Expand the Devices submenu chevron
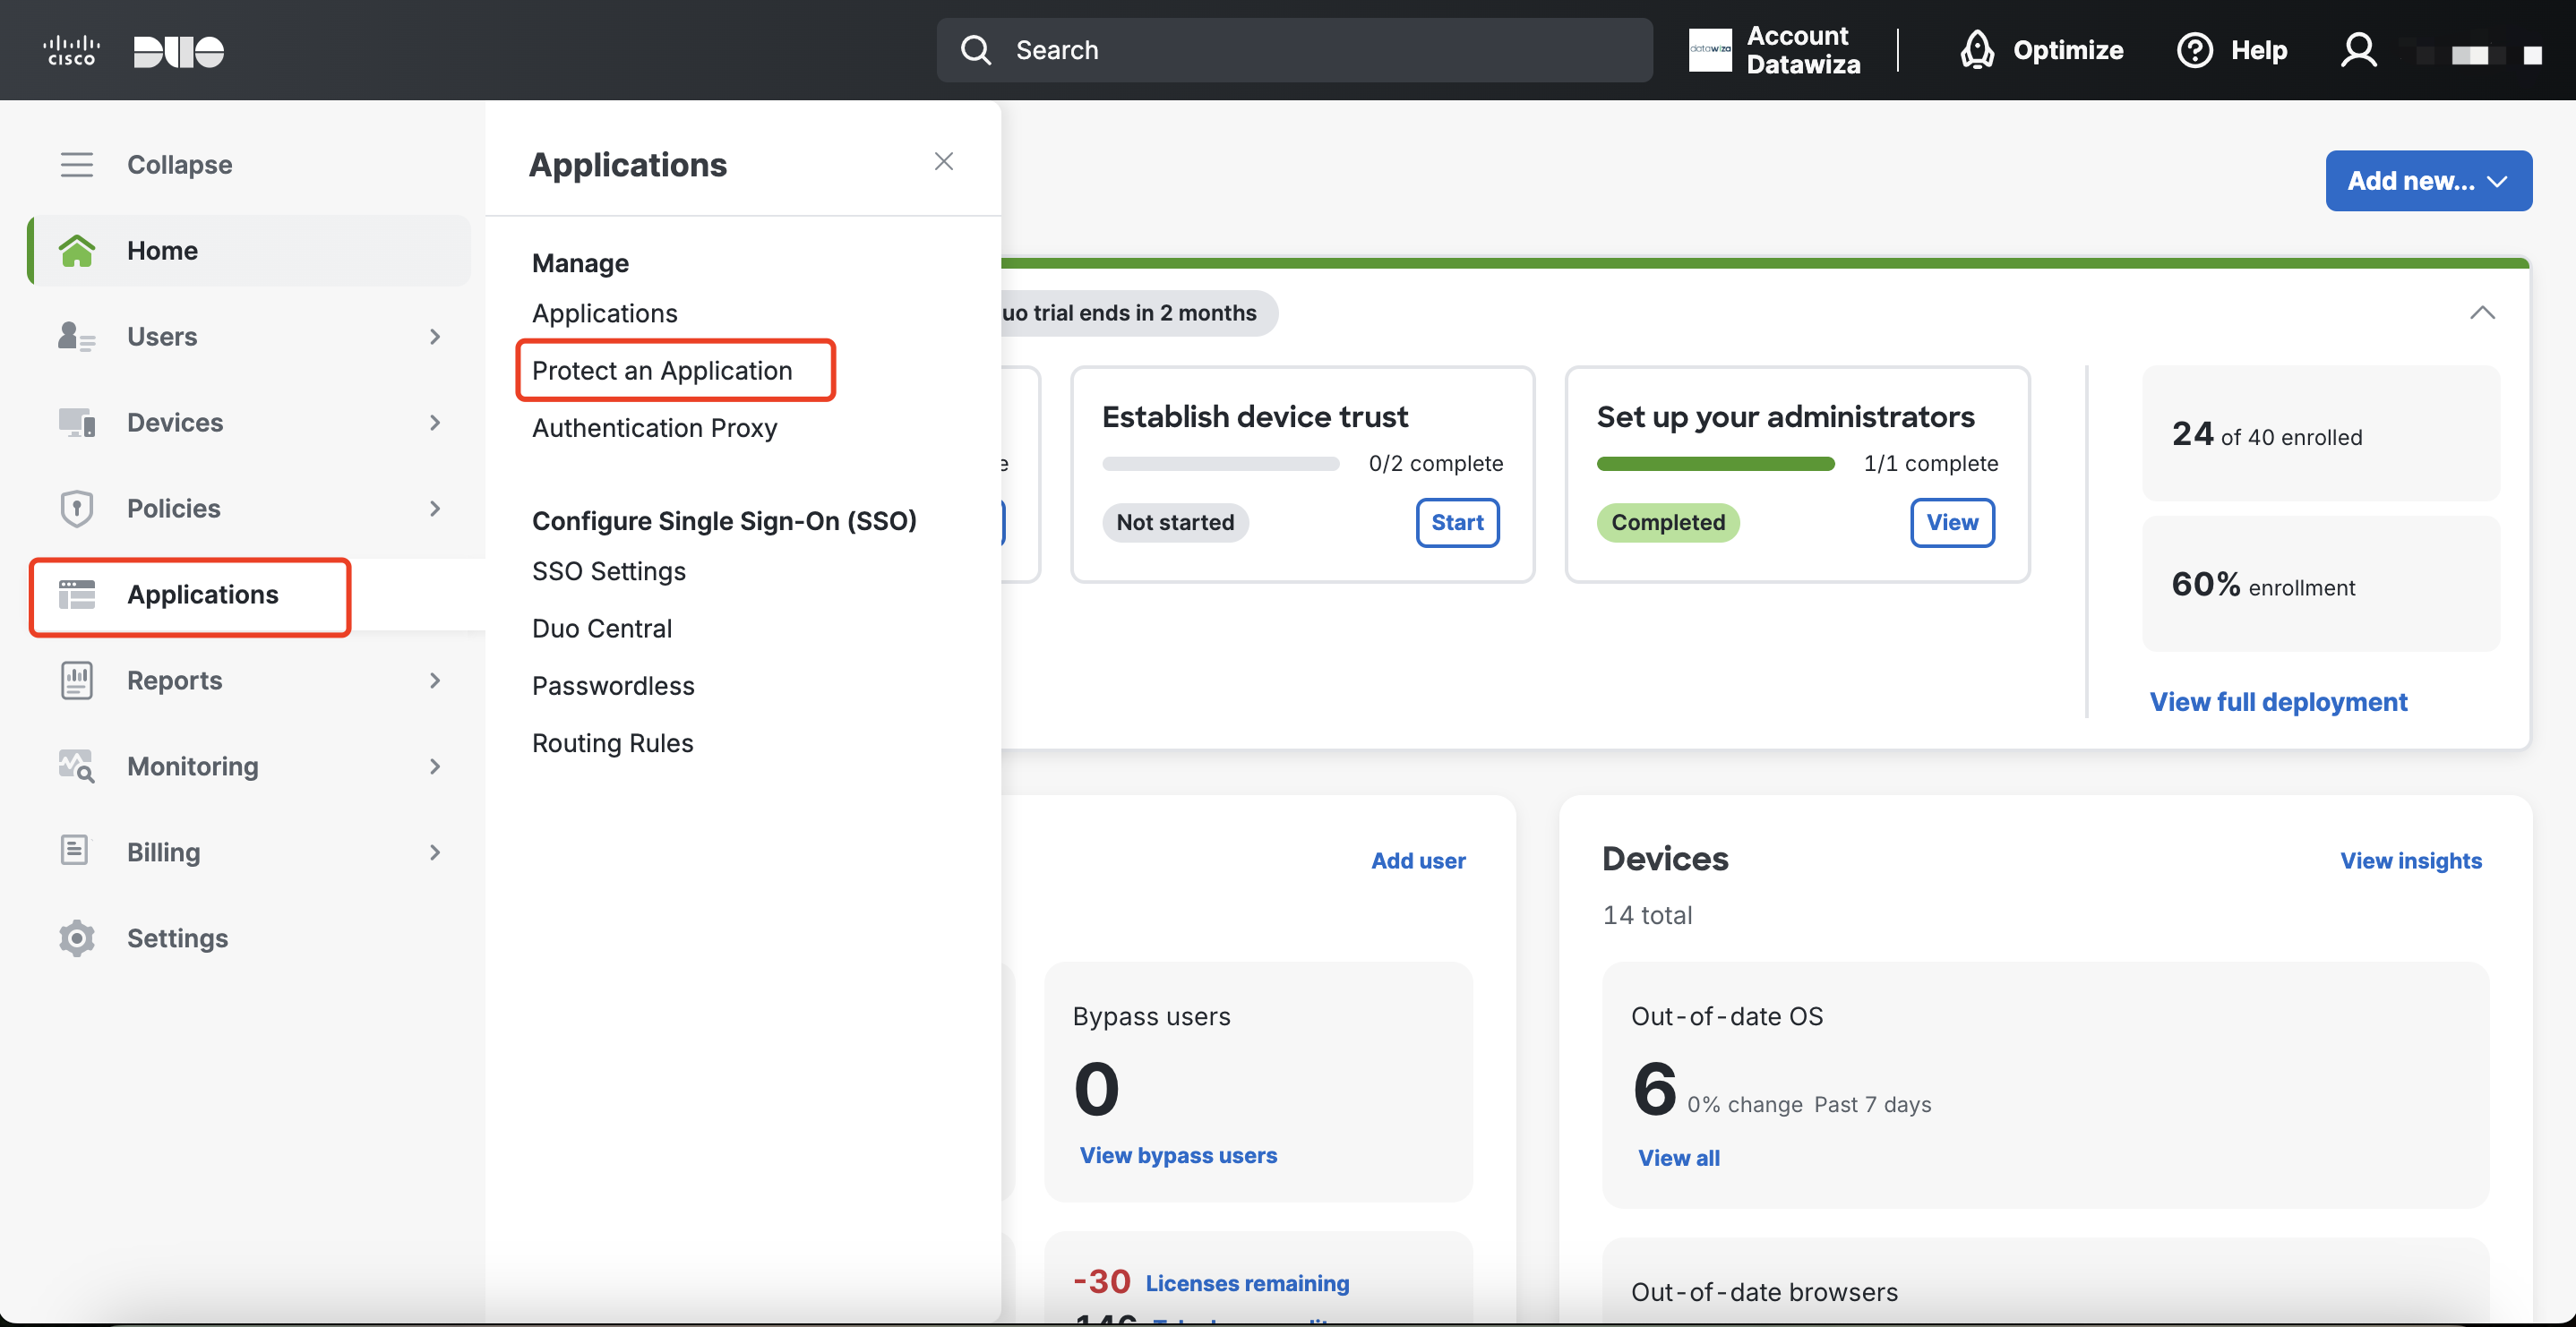The image size is (2576, 1327). coord(435,422)
